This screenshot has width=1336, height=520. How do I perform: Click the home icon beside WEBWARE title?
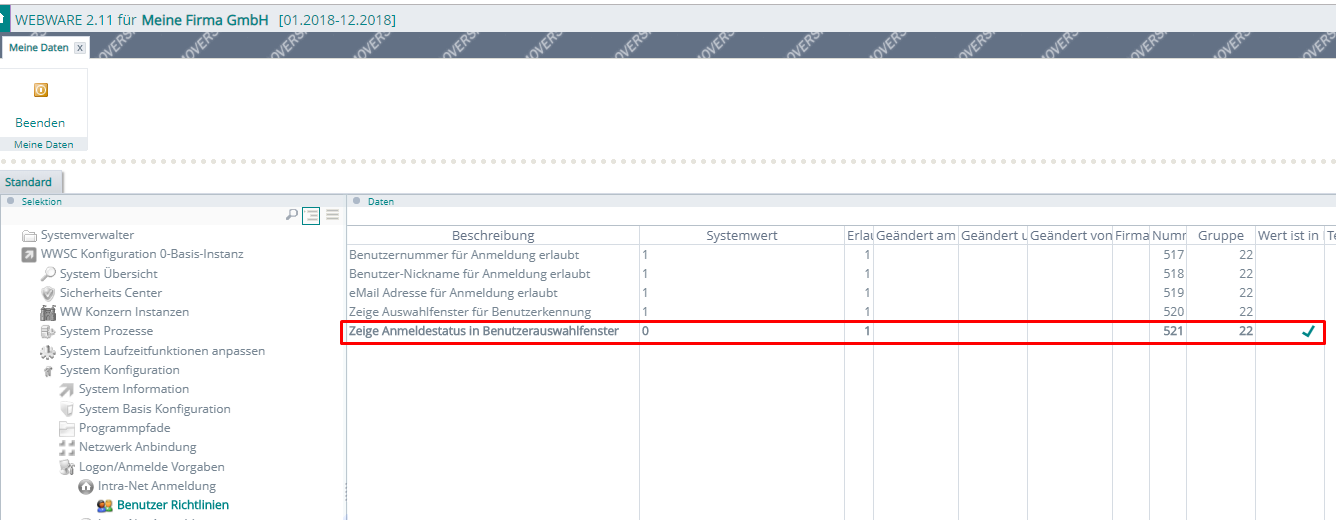pos(4,17)
